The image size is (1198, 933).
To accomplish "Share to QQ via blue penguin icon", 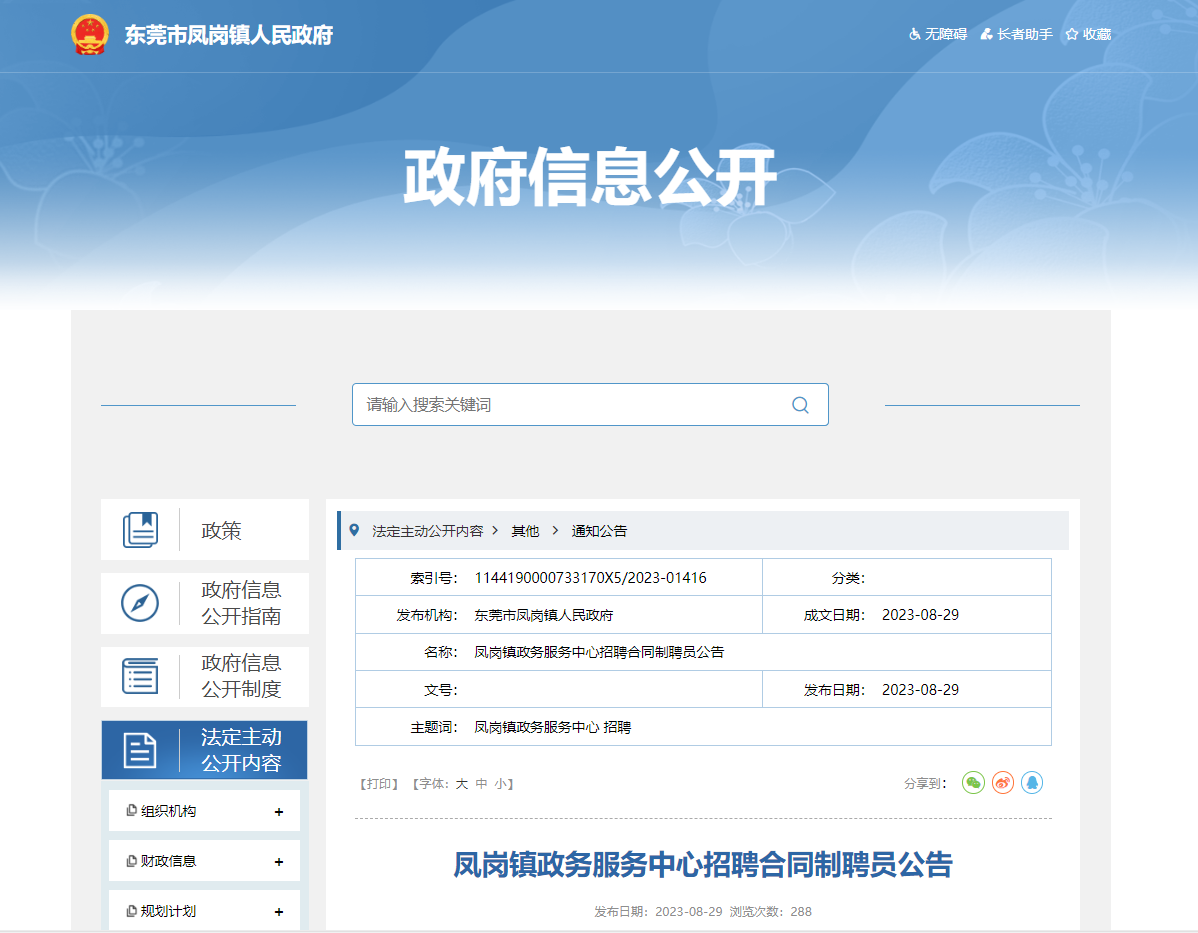I will tap(1032, 783).
